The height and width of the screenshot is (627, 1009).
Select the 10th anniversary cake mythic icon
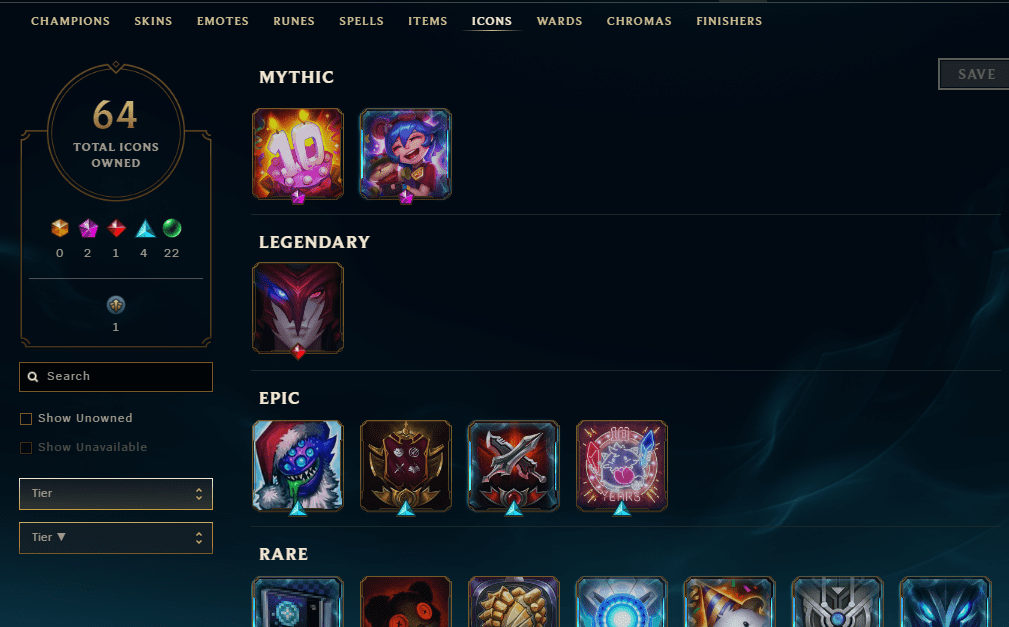point(298,154)
